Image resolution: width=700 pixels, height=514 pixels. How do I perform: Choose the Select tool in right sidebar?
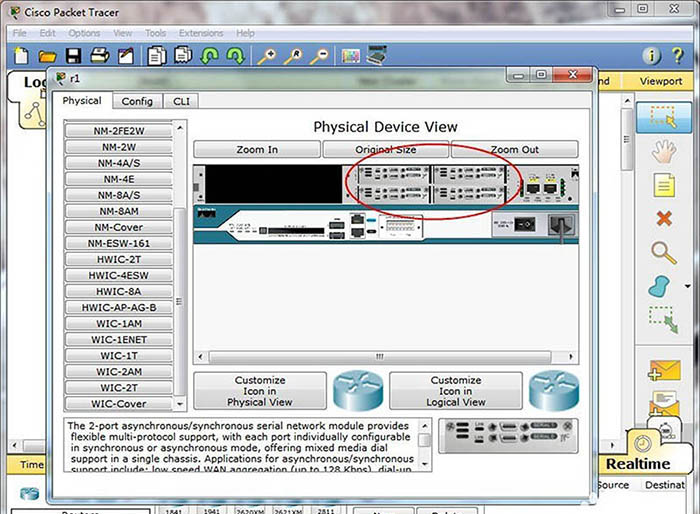(x=664, y=117)
